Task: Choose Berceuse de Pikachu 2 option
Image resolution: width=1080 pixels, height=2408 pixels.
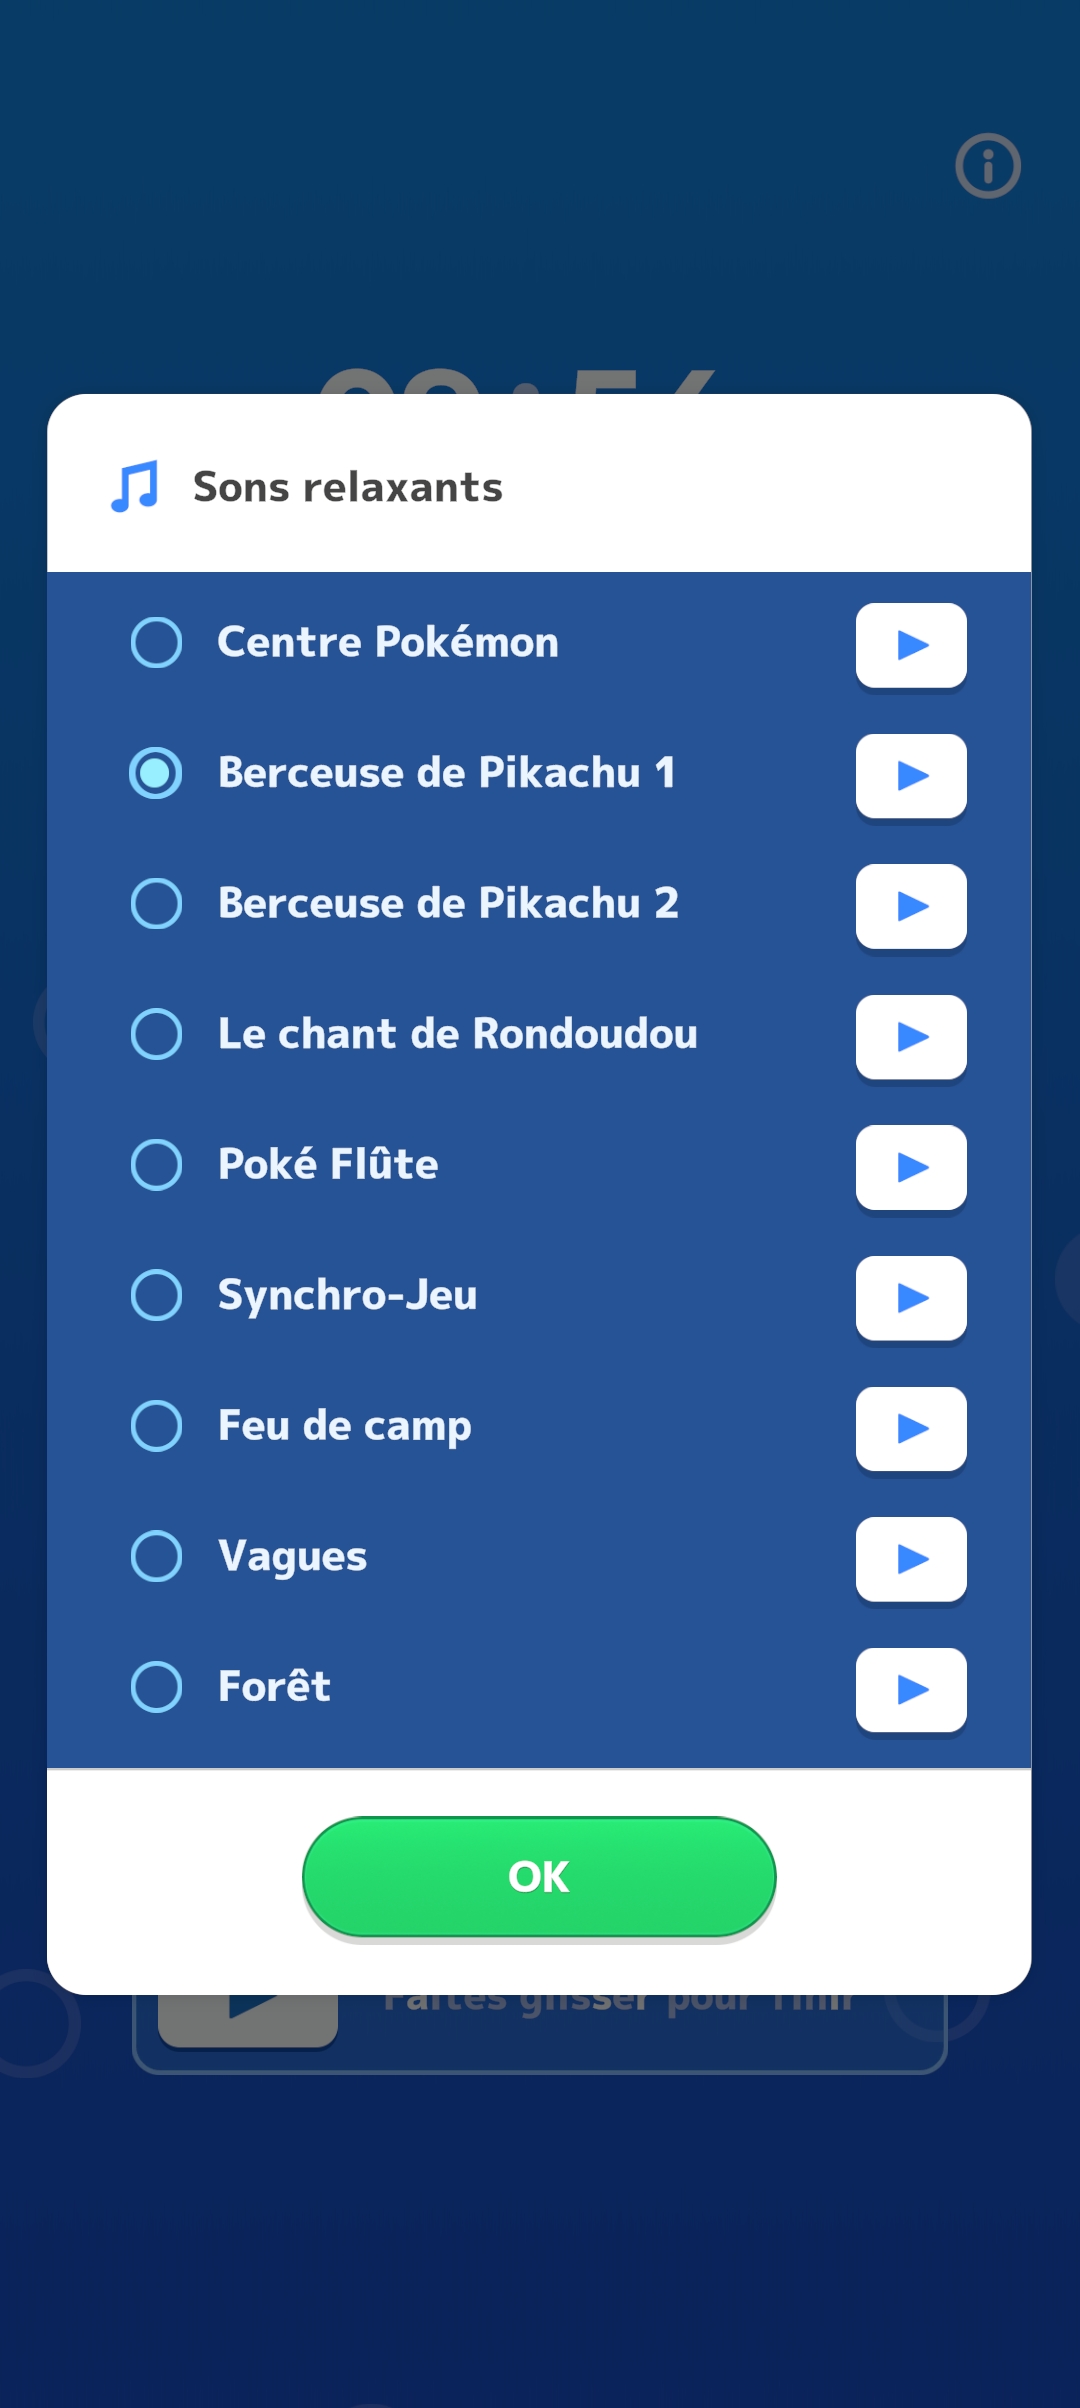Action: (157, 903)
